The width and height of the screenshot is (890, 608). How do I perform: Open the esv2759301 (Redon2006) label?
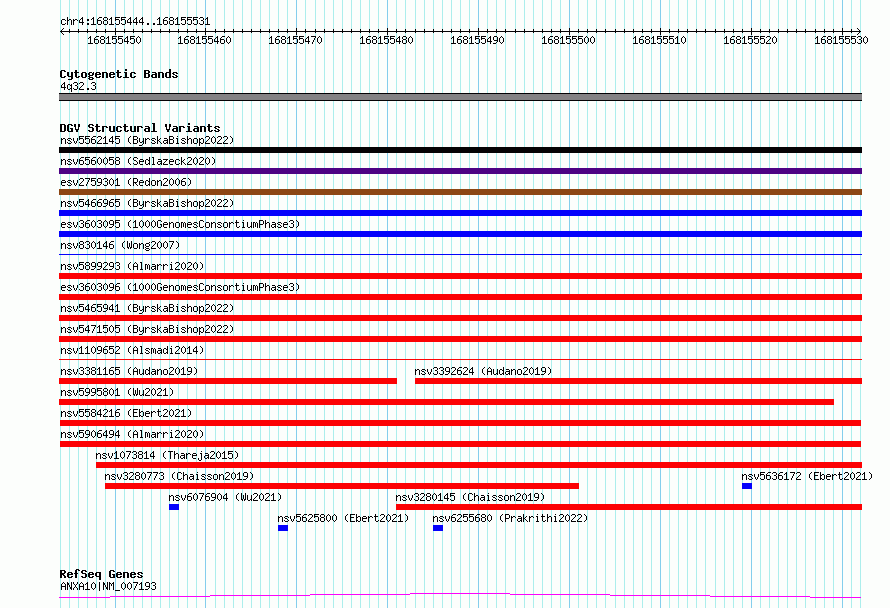click(126, 182)
